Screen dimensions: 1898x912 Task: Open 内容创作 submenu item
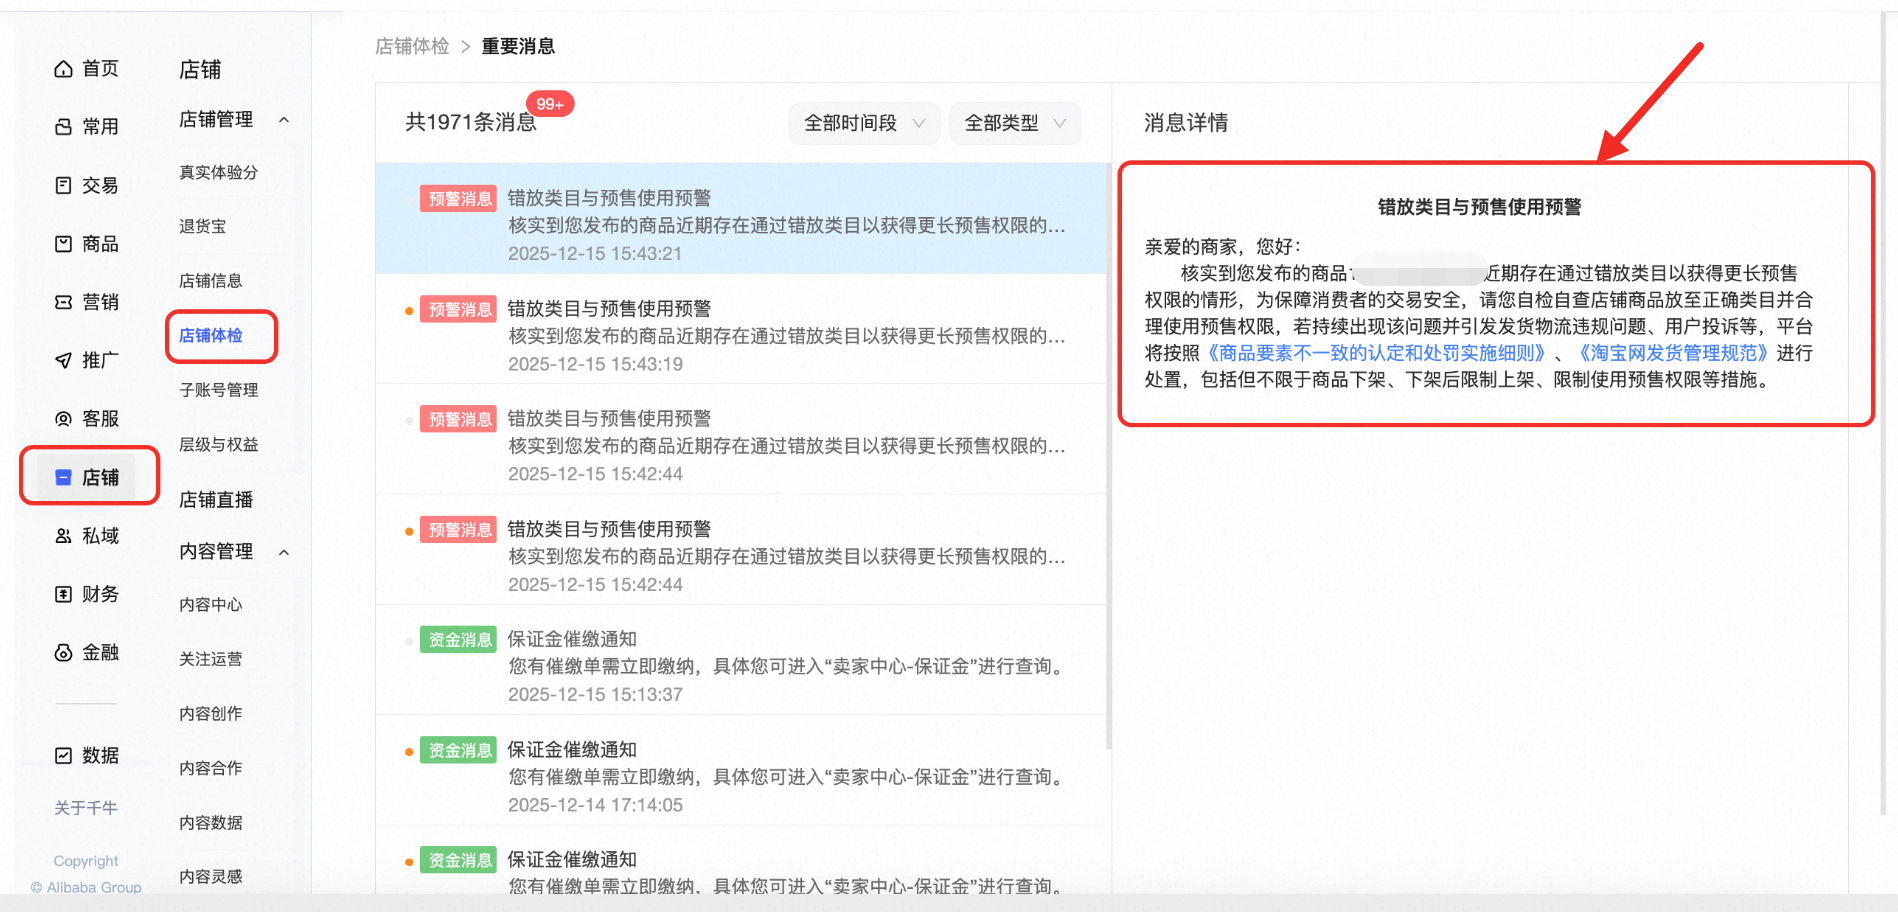[x=210, y=713]
